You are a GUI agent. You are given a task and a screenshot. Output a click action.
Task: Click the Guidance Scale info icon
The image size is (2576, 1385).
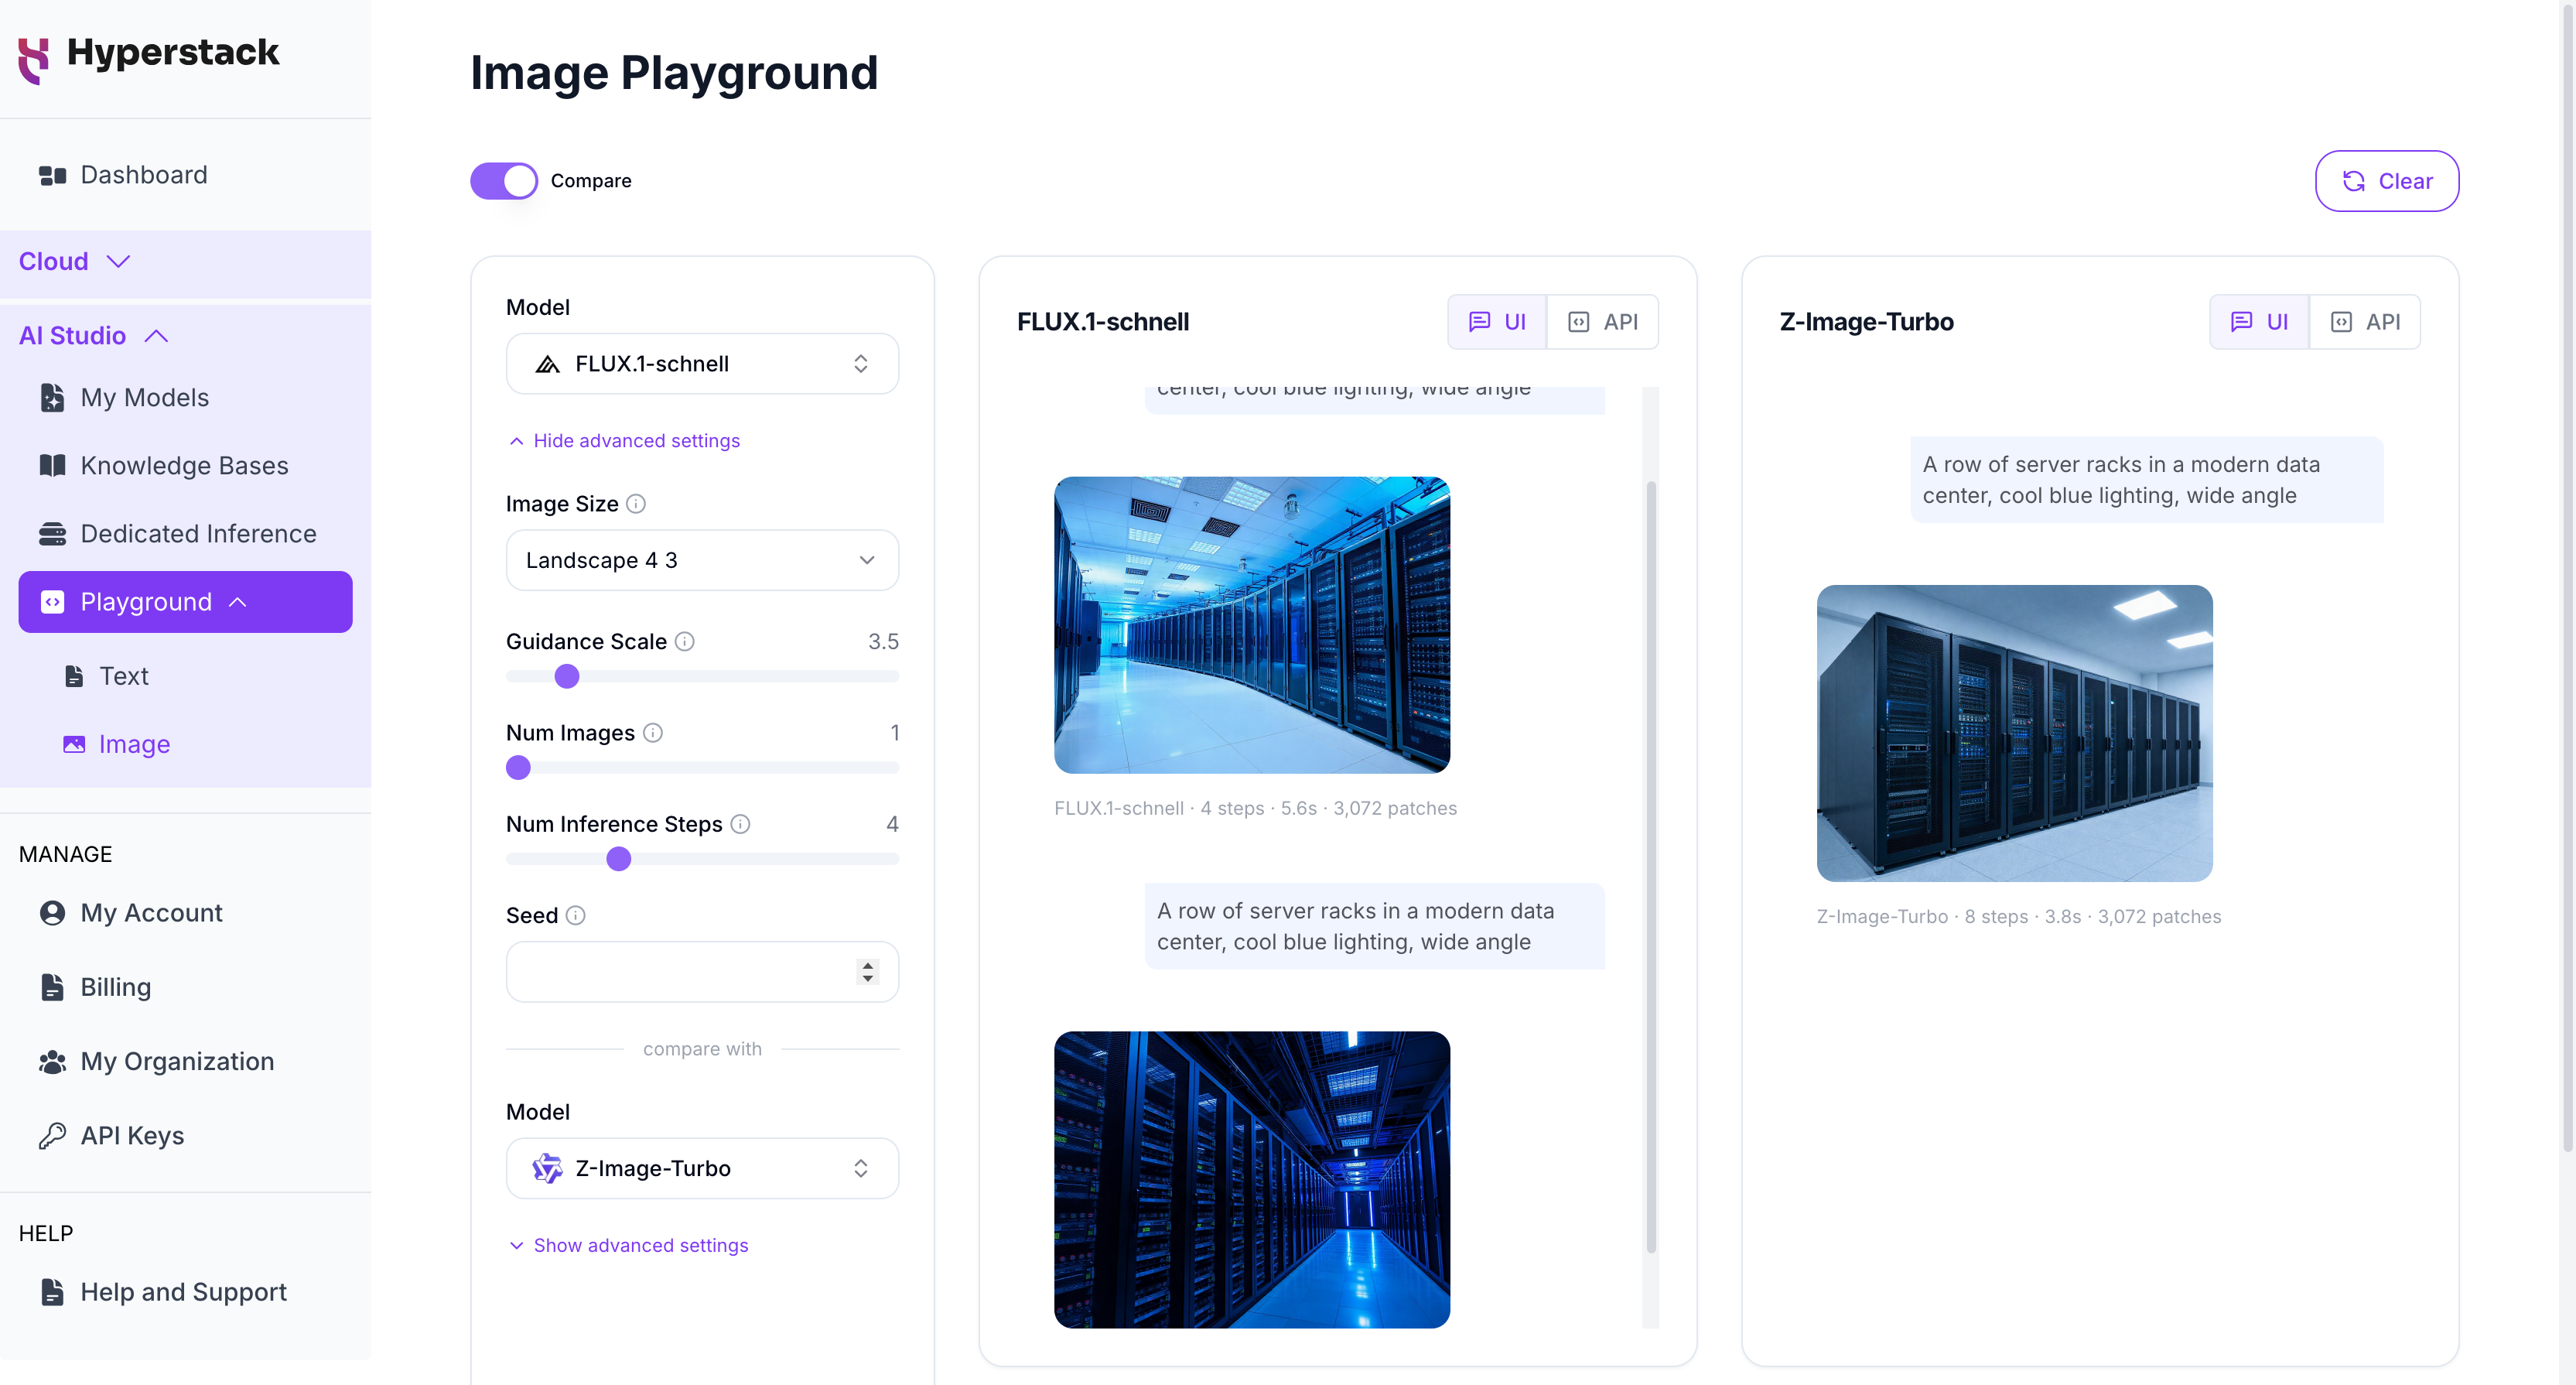click(685, 642)
